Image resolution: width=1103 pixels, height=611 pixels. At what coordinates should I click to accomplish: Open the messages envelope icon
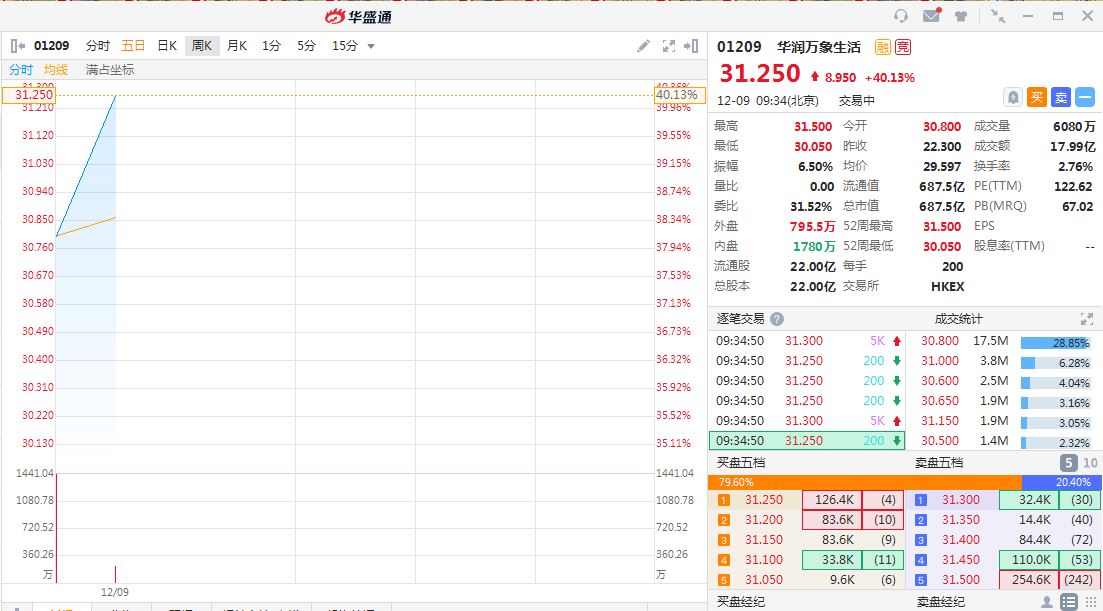(931, 15)
